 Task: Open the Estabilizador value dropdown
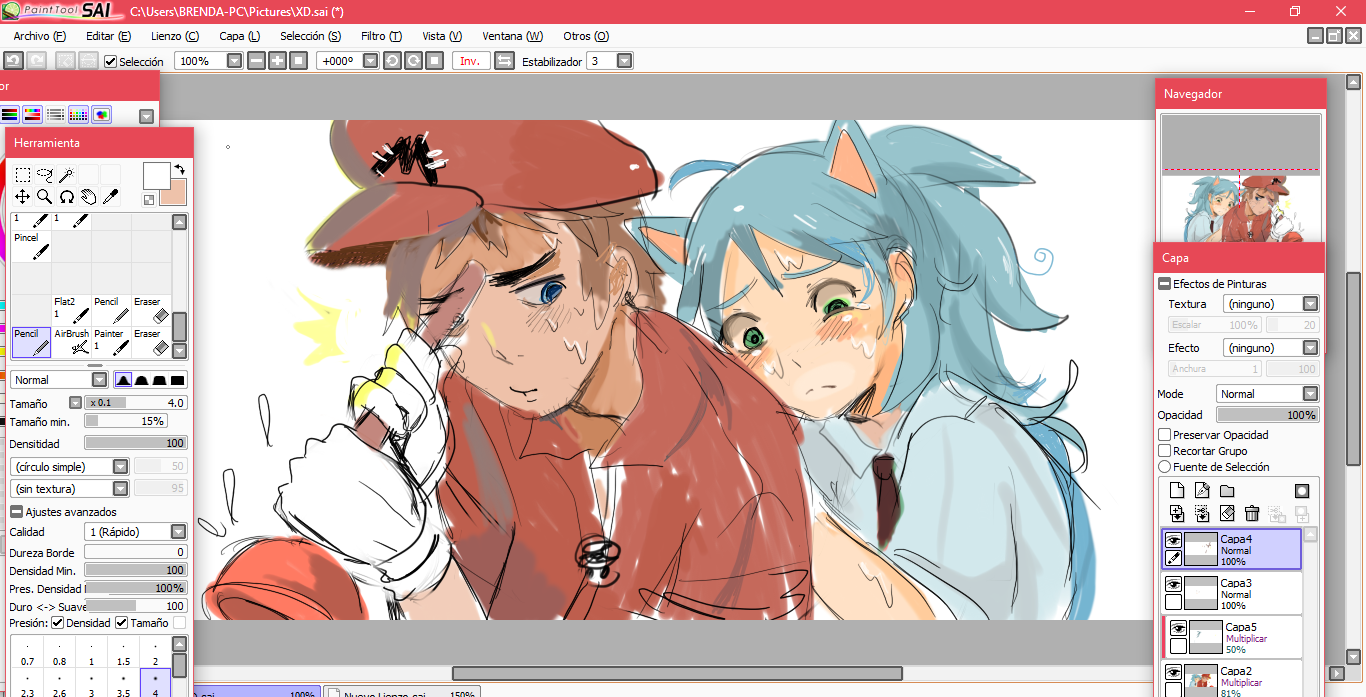(x=625, y=61)
